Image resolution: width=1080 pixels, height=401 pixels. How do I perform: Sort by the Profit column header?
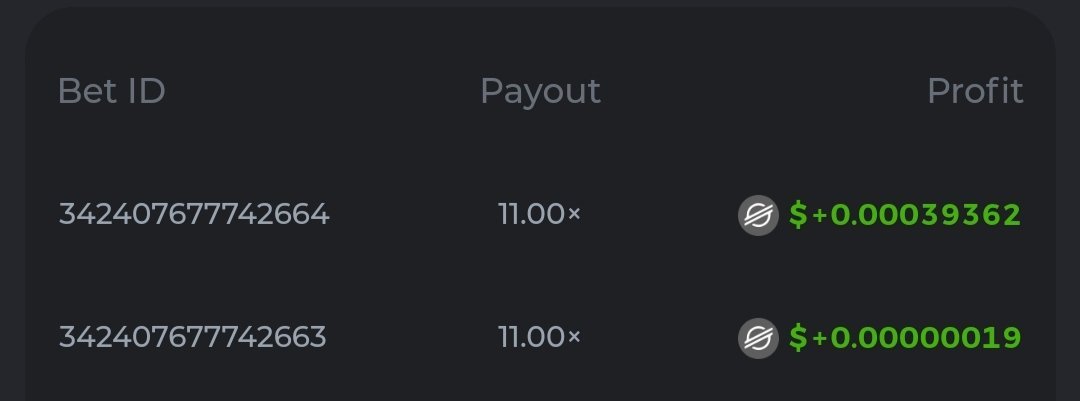975,91
